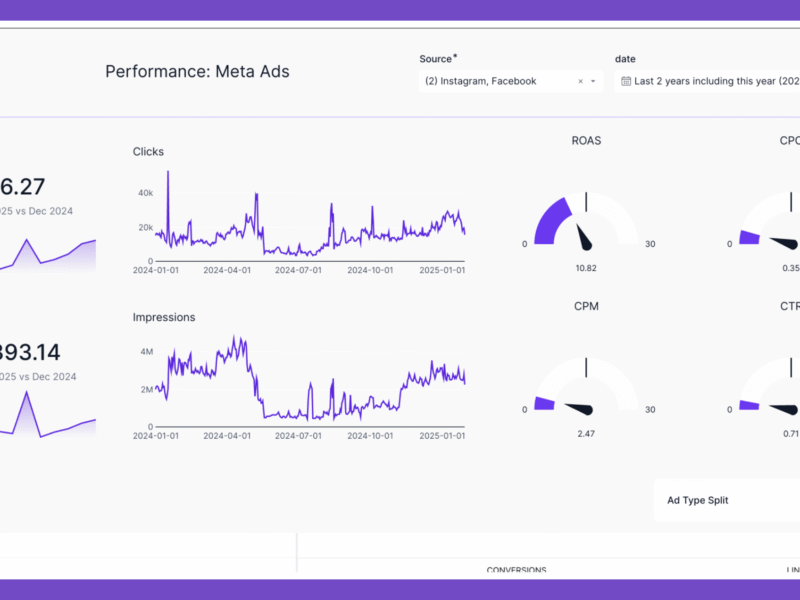Expand the Source dropdown arrow
Image resolution: width=800 pixels, height=600 pixels.
click(x=593, y=81)
